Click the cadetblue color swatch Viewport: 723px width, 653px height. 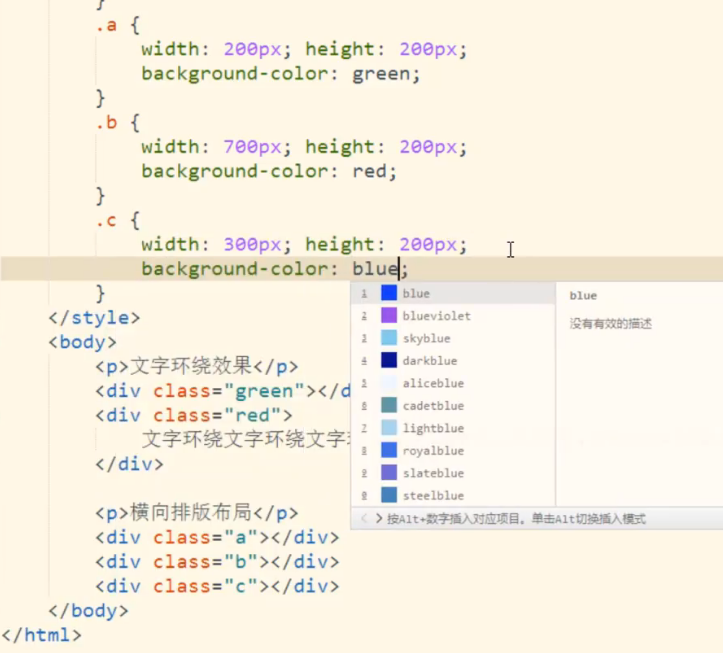pyautogui.click(x=389, y=405)
